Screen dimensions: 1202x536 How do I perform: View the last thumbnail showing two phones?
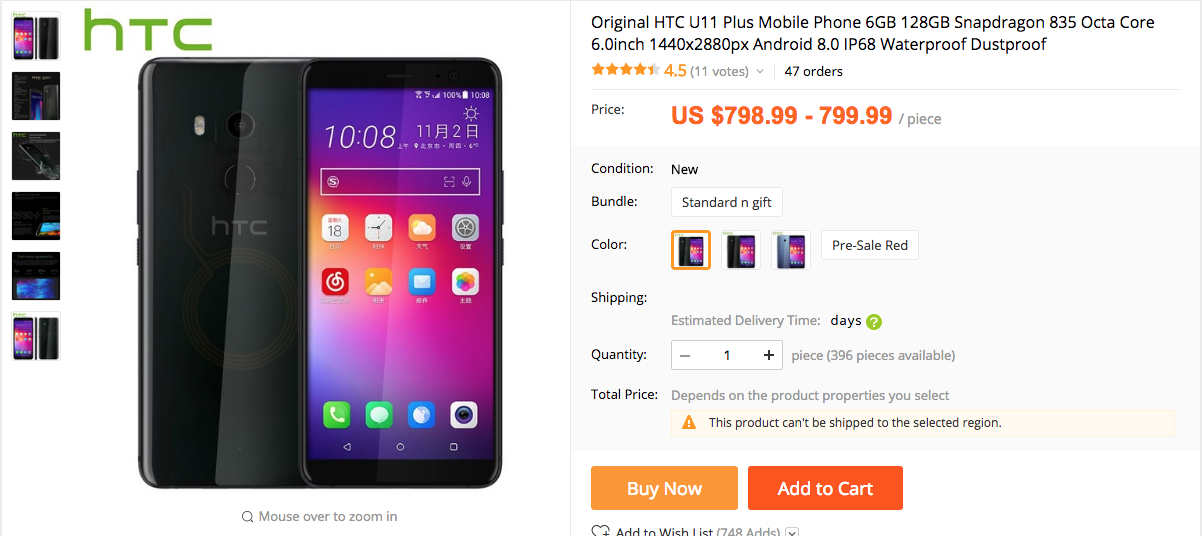(36, 336)
